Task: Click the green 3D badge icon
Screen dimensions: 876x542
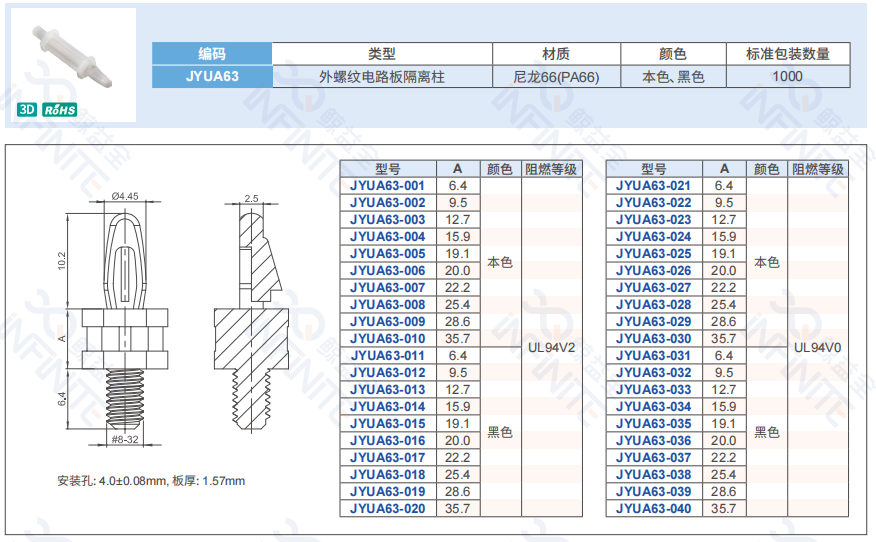Action: point(25,109)
